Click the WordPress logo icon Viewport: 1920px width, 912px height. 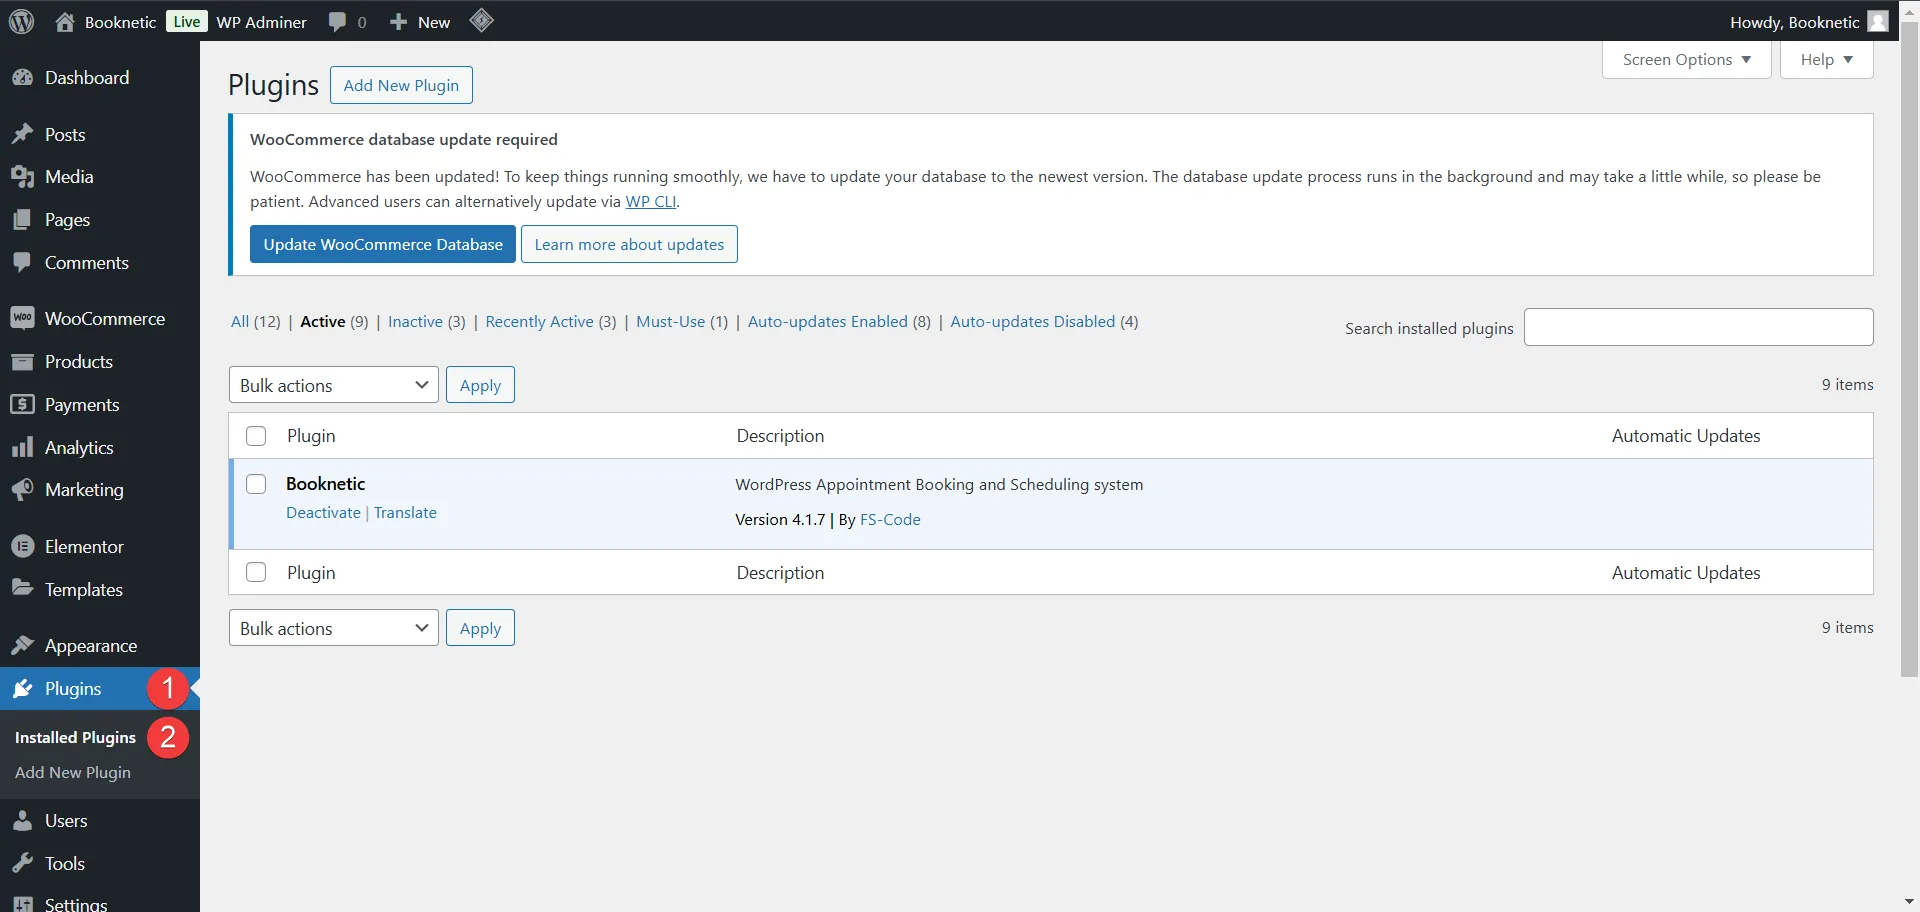click(21, 21)
